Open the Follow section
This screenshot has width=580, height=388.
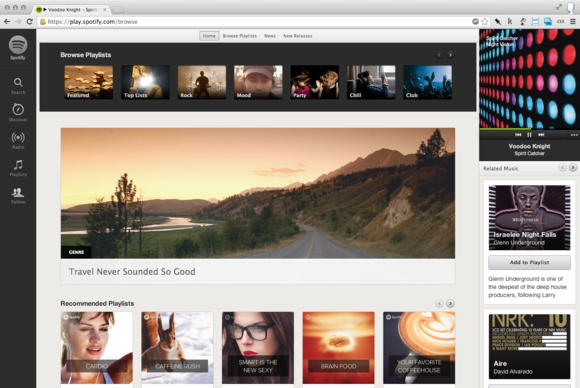18,195
